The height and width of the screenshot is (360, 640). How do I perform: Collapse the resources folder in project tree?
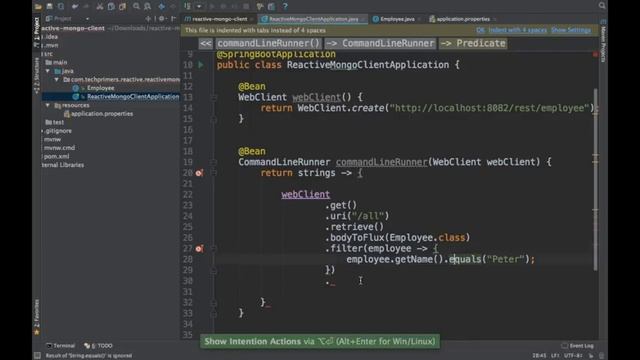pos(48,105)
